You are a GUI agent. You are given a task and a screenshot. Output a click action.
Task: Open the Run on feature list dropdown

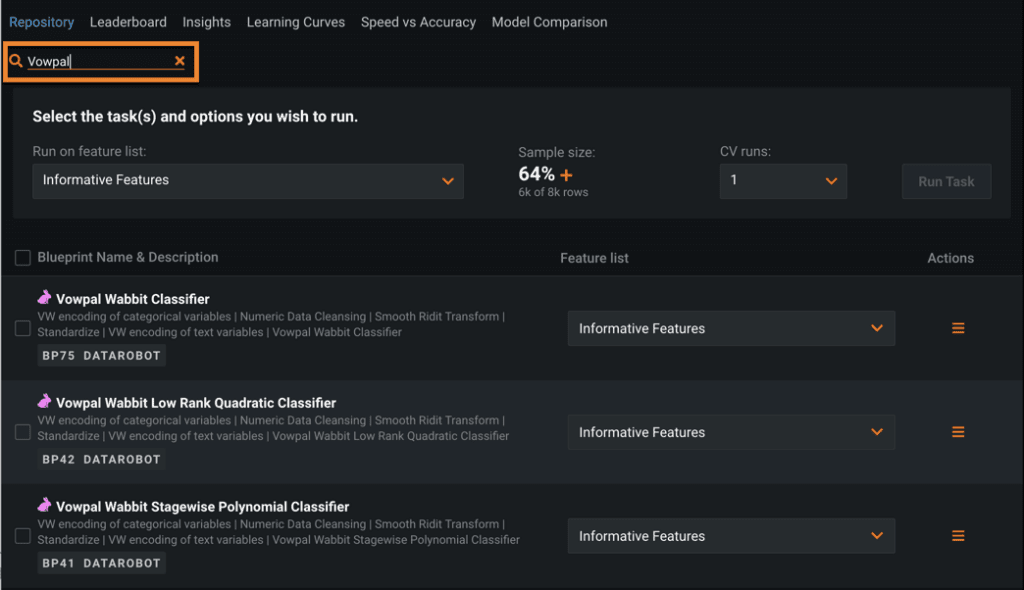pyautogui.click(x=248, y=181)
